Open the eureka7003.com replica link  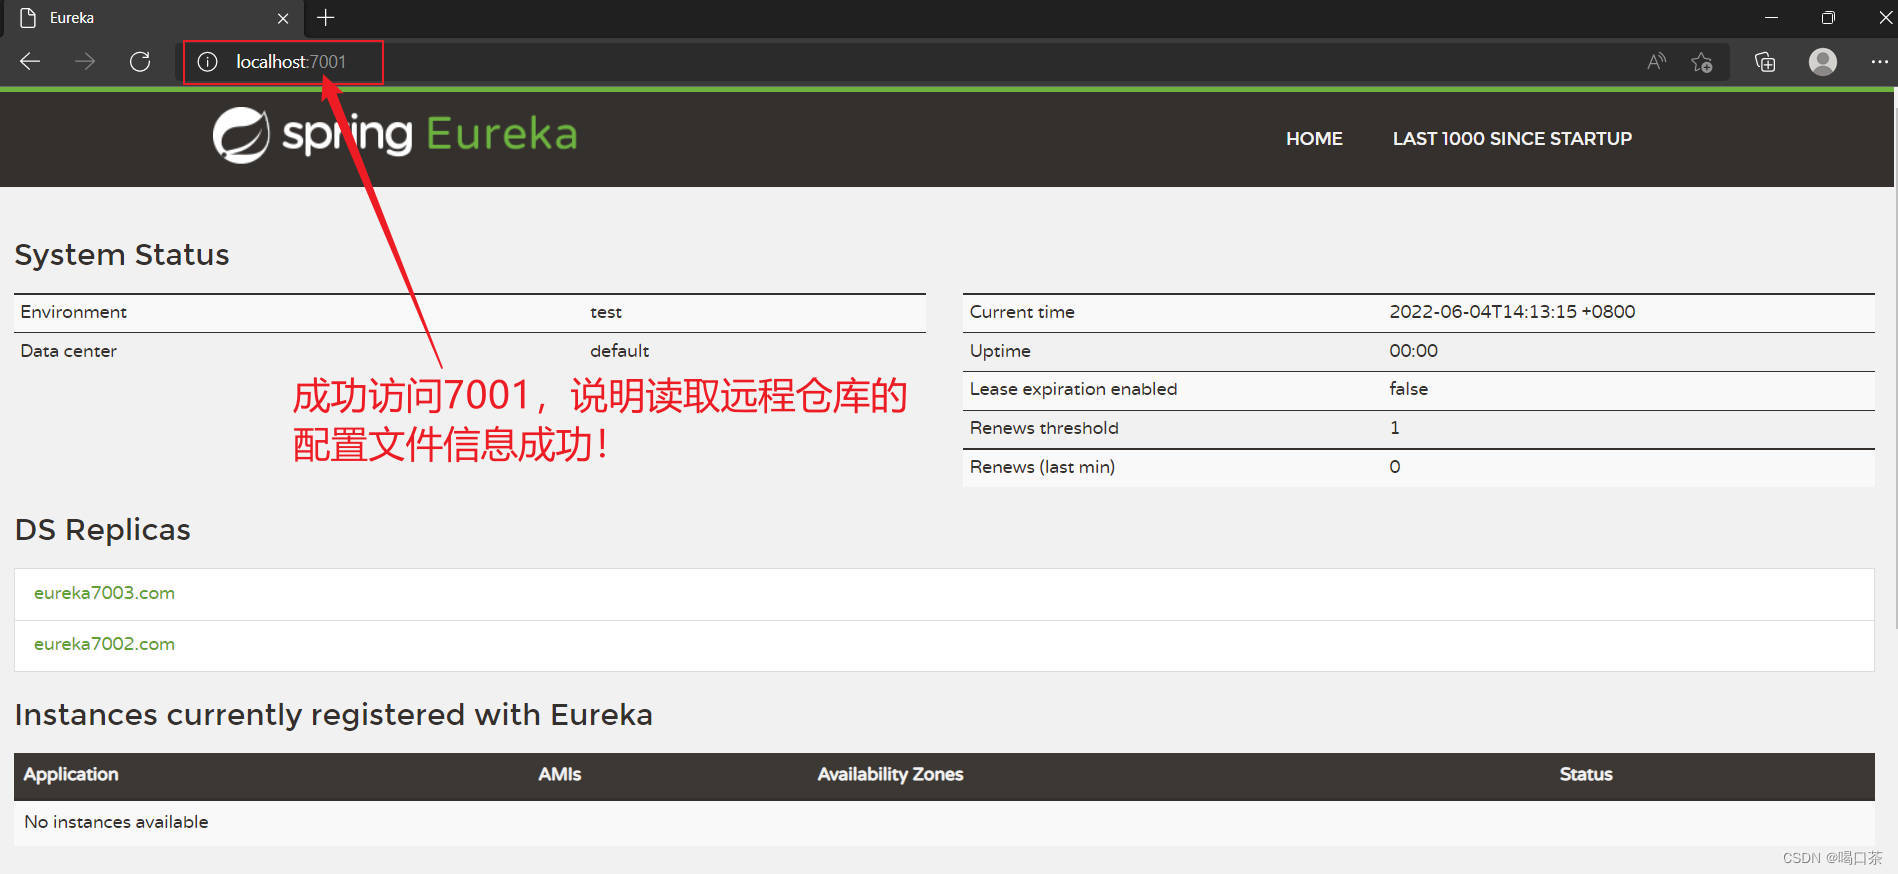point(104,593)
